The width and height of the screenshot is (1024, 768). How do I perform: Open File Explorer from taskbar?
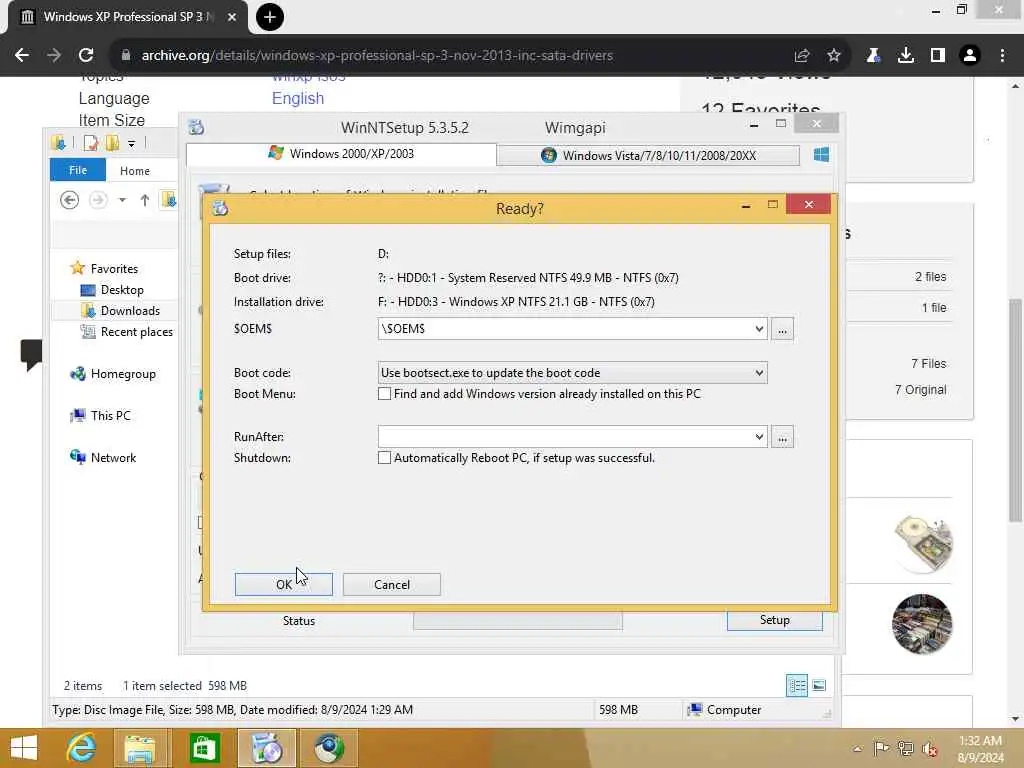pyautogui.click(x=140, y=748)
